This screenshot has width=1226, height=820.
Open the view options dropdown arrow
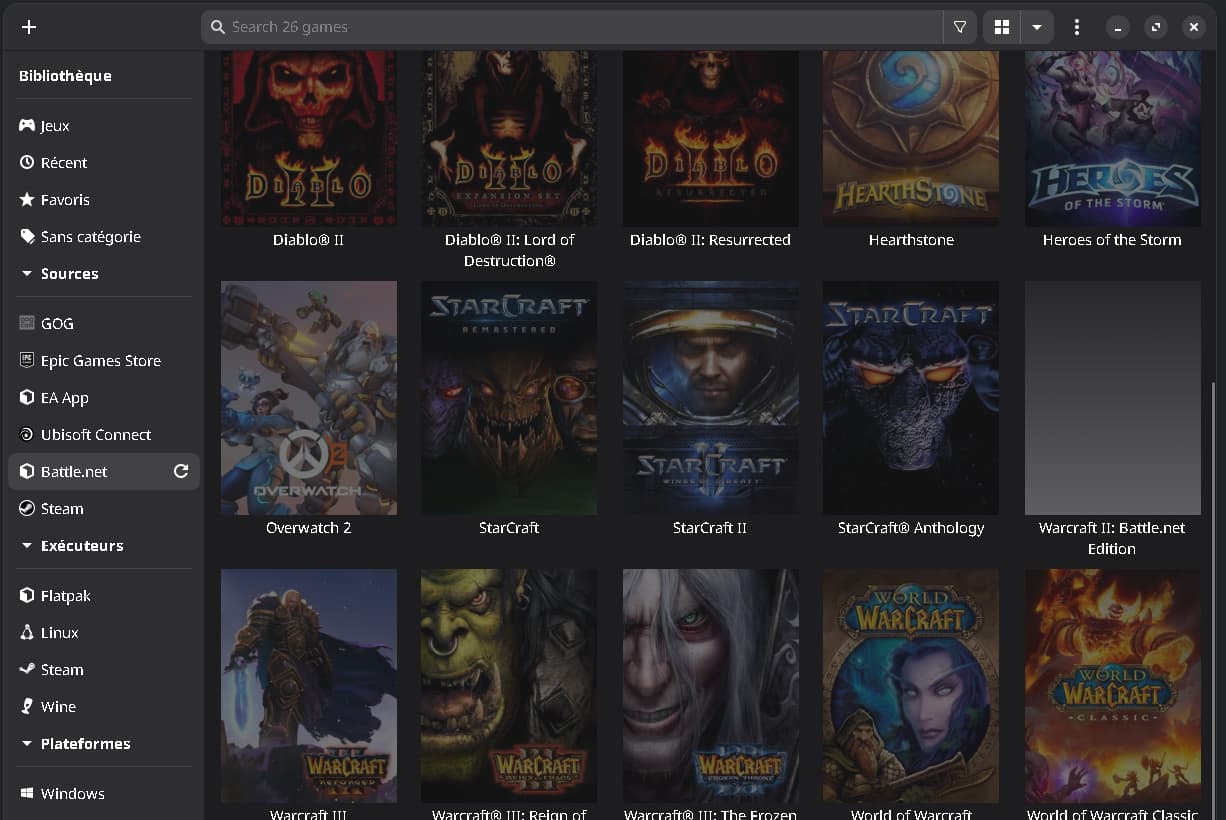point(1037,27)
